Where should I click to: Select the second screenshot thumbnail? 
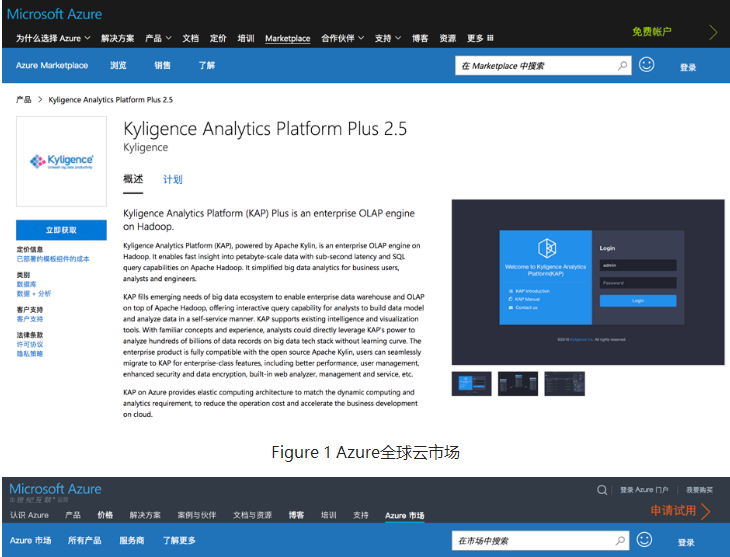click(518, 384)
